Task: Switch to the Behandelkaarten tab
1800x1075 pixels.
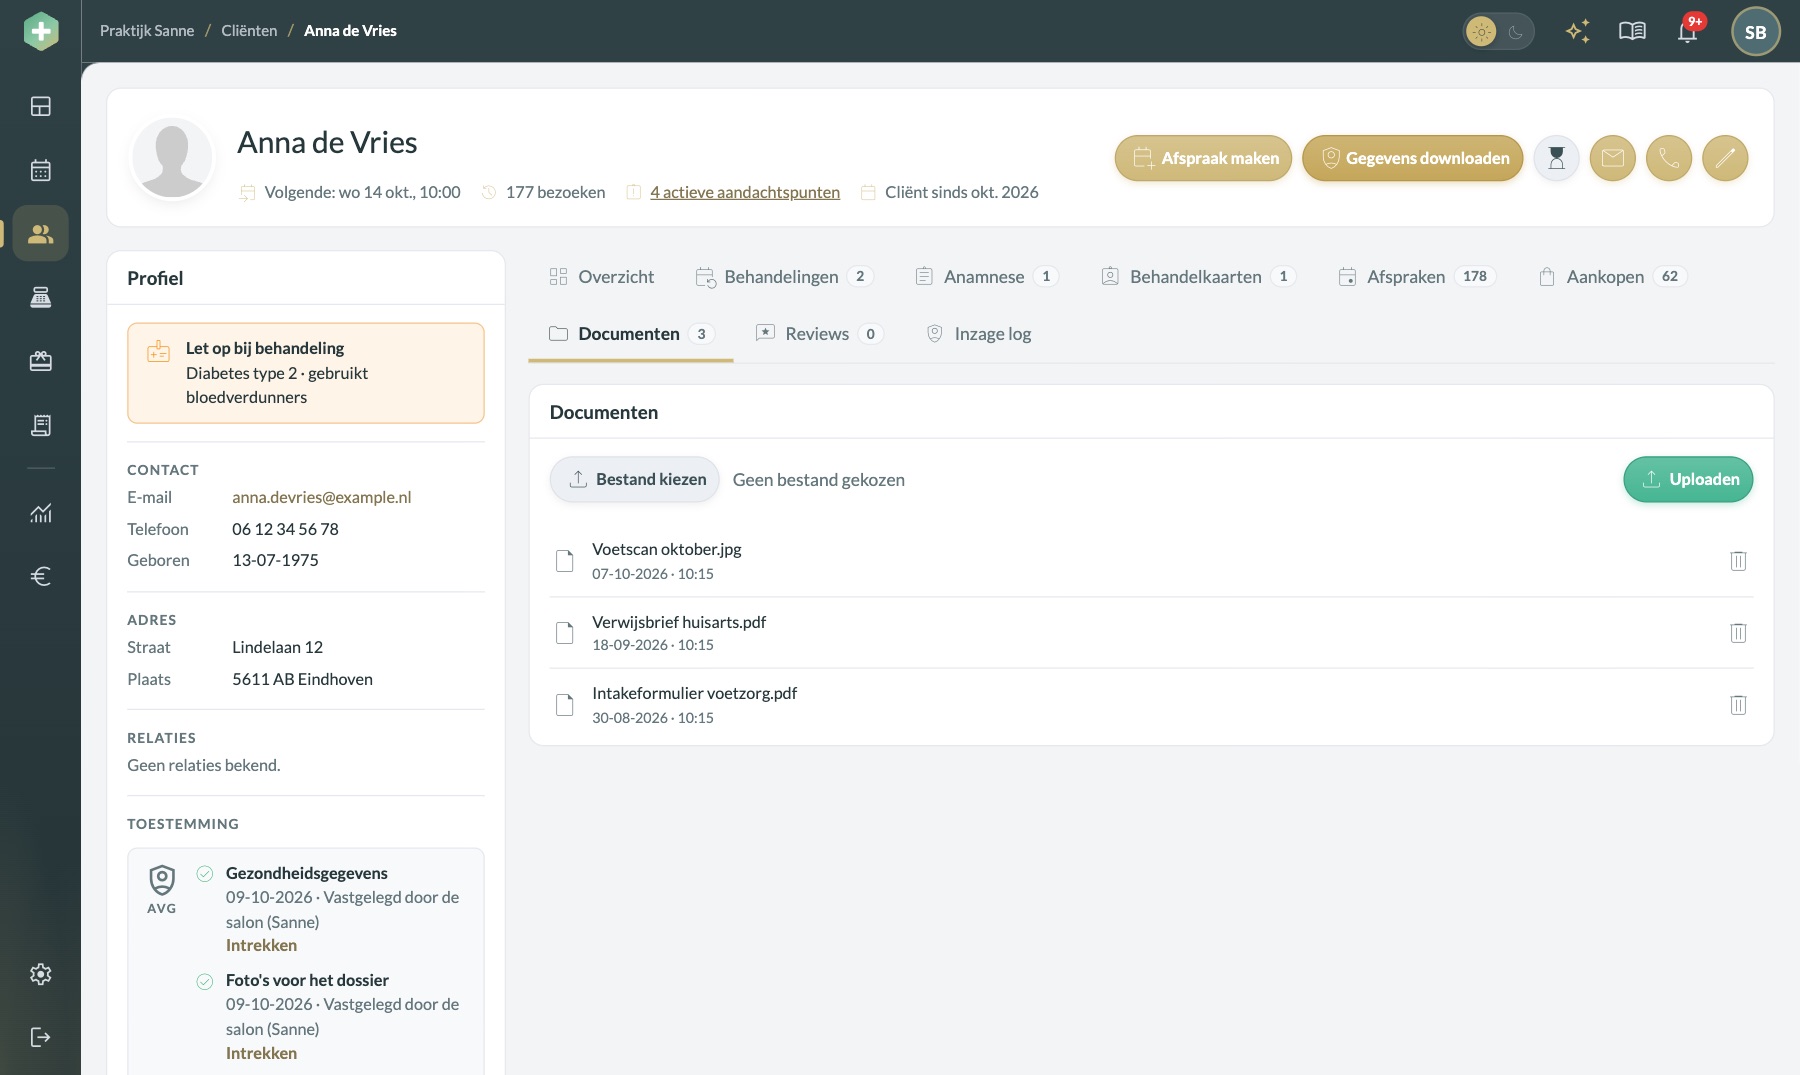Action: [1198, 277]
